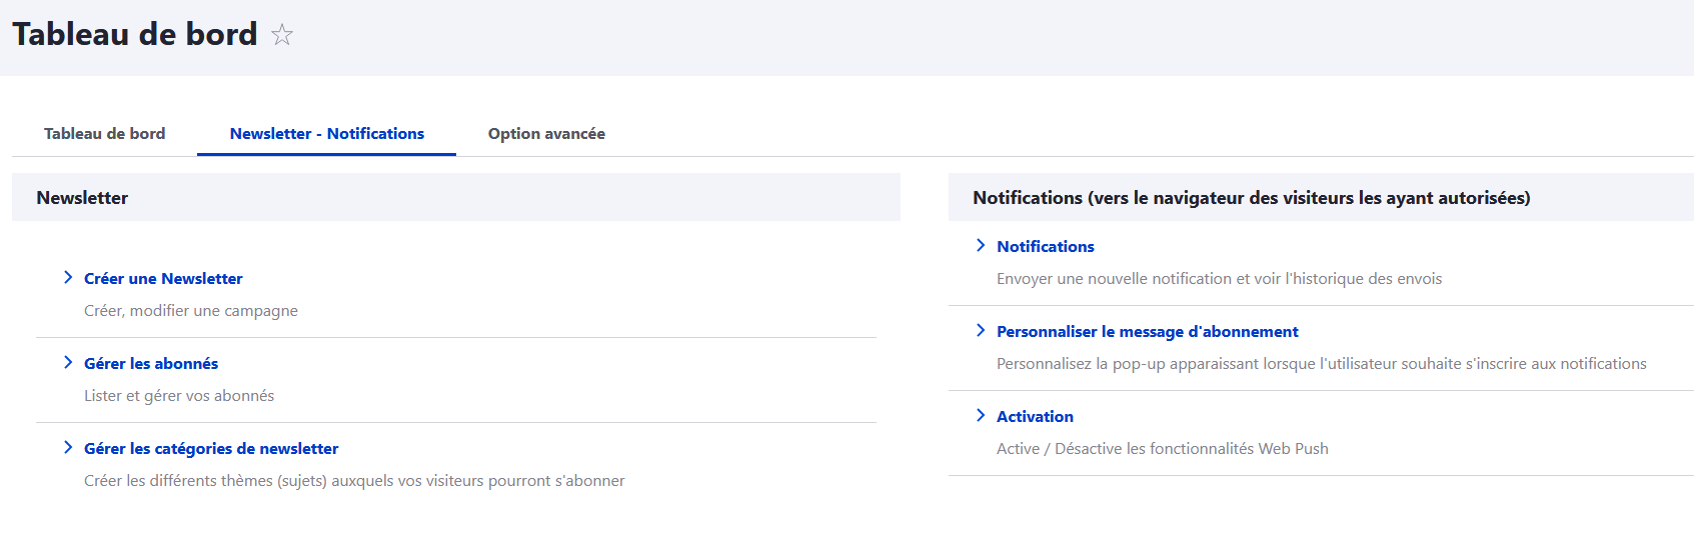
Task: Open the Notifications link under the notifications panel
Action: 1045,247
